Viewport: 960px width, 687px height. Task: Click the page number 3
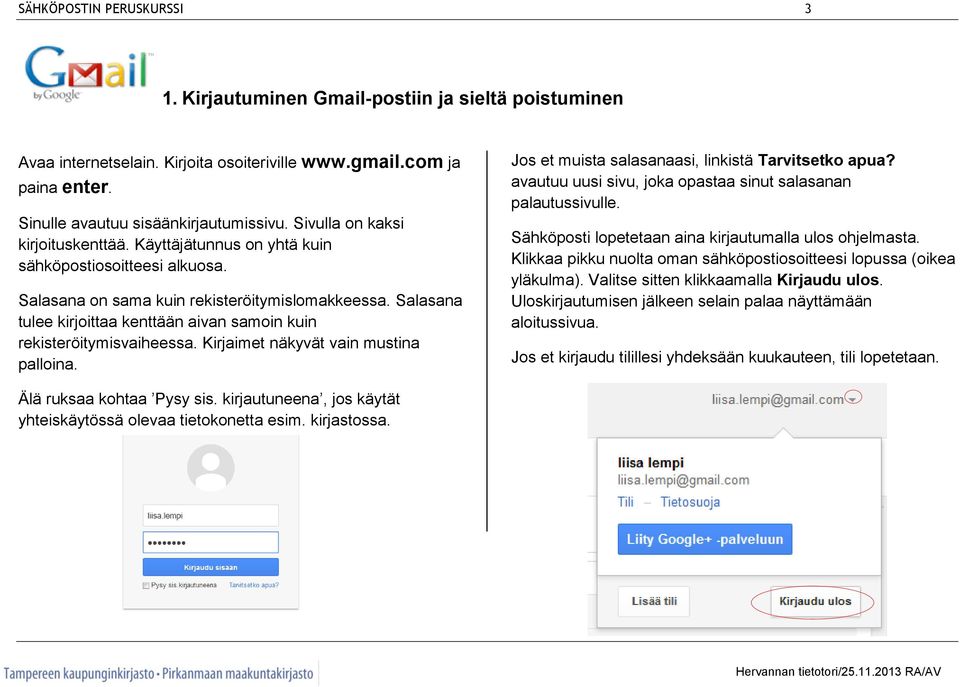tap(808, 9)
